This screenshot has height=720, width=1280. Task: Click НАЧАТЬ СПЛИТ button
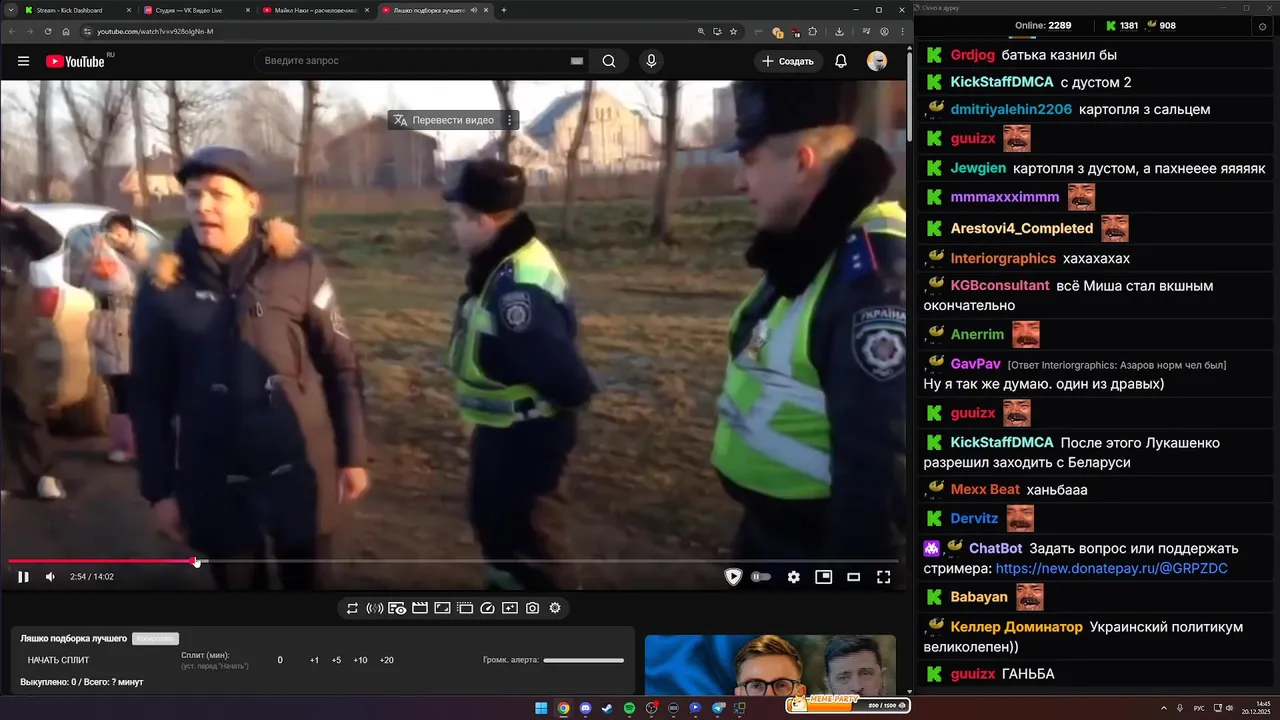(x=58, y=660)
